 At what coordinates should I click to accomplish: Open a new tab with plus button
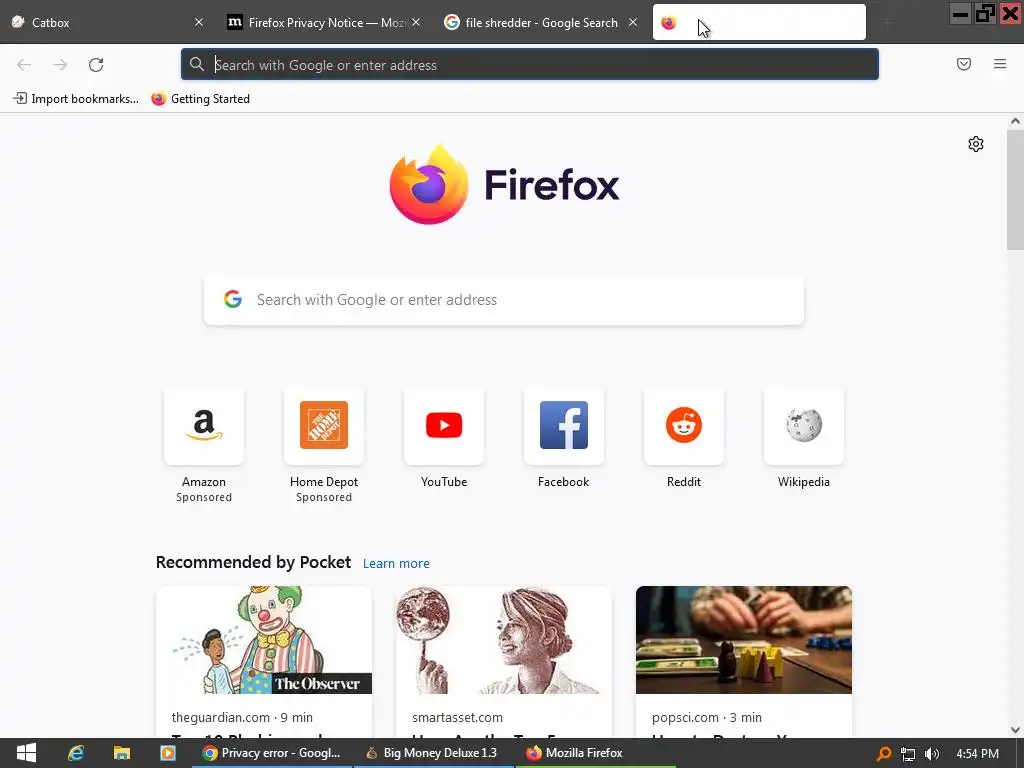[x=888, y=23]
